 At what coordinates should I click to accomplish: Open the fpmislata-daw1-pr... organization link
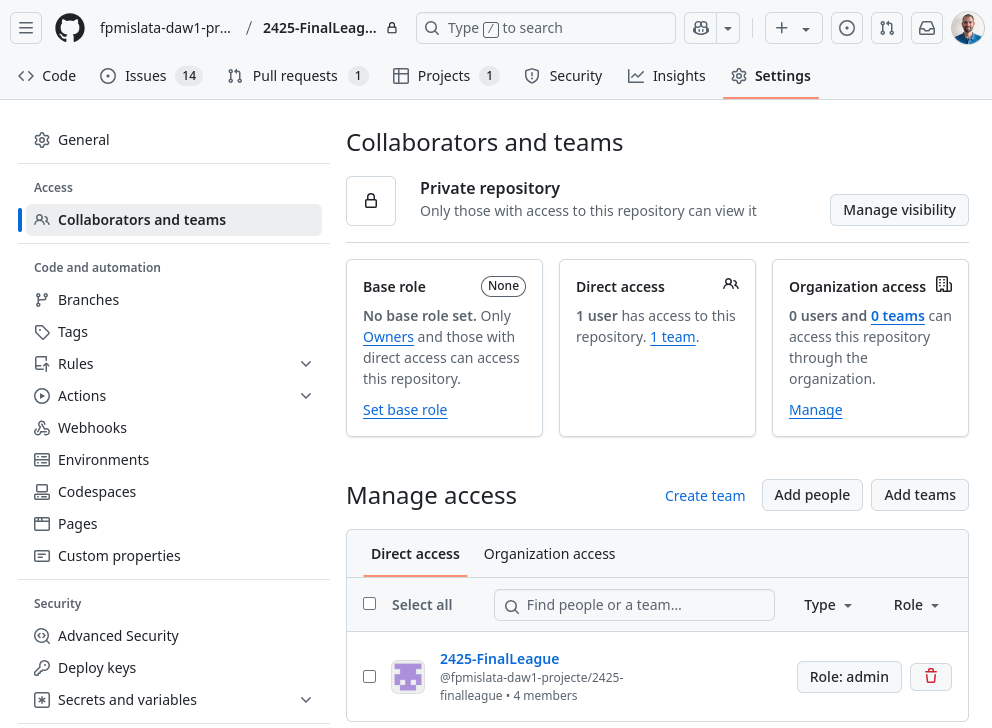point(165,28)
